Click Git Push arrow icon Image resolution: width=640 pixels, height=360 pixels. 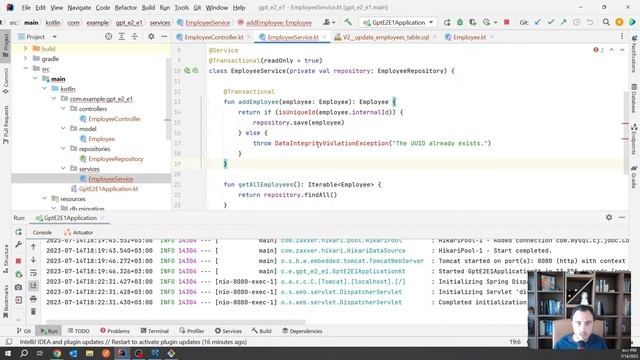click(x=564, y=22)
